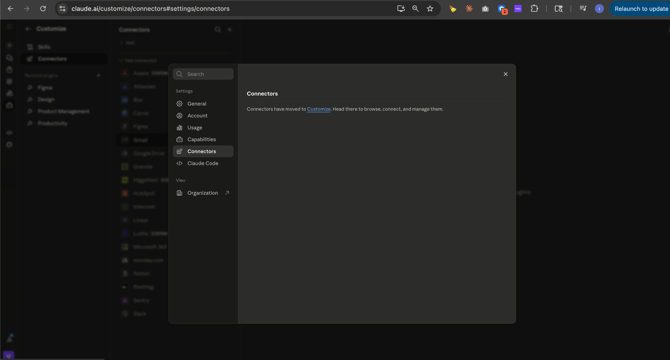Image resolution: width=670 pixels, height=360 pixels.
Task: Open the Extensions puzzle menu
Action: pos(534,9)
